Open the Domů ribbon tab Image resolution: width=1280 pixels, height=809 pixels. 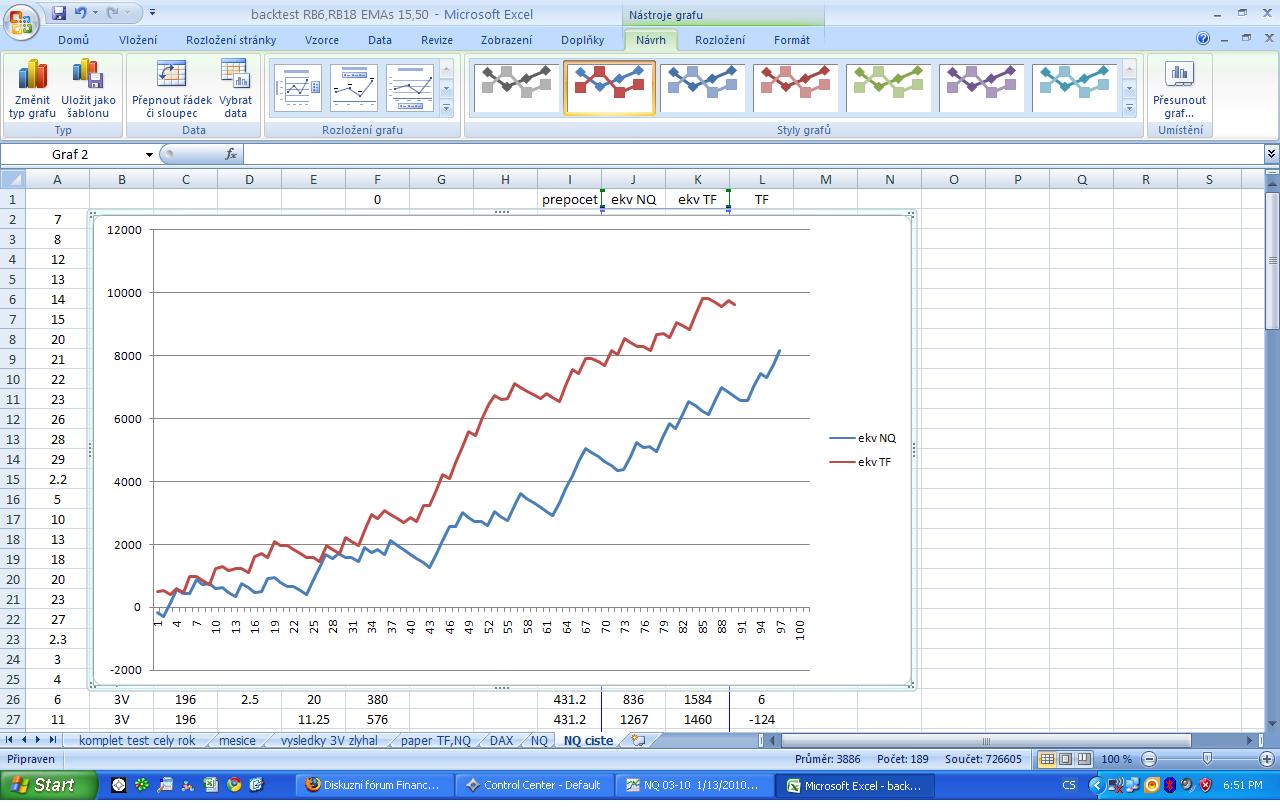[73, 40]
